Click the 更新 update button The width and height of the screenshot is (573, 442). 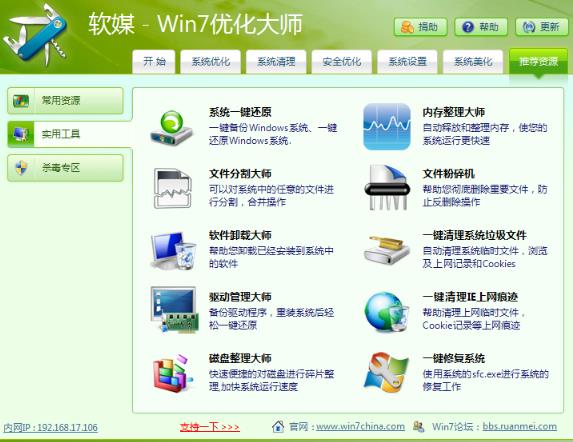[542, 27]
